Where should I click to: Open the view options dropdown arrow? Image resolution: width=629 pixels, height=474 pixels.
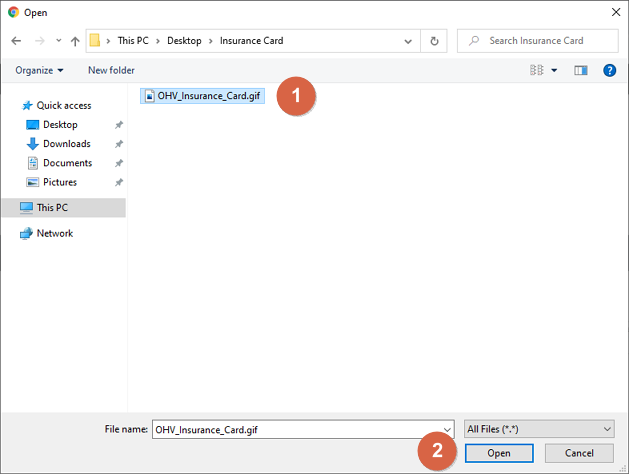coord(554,70)
